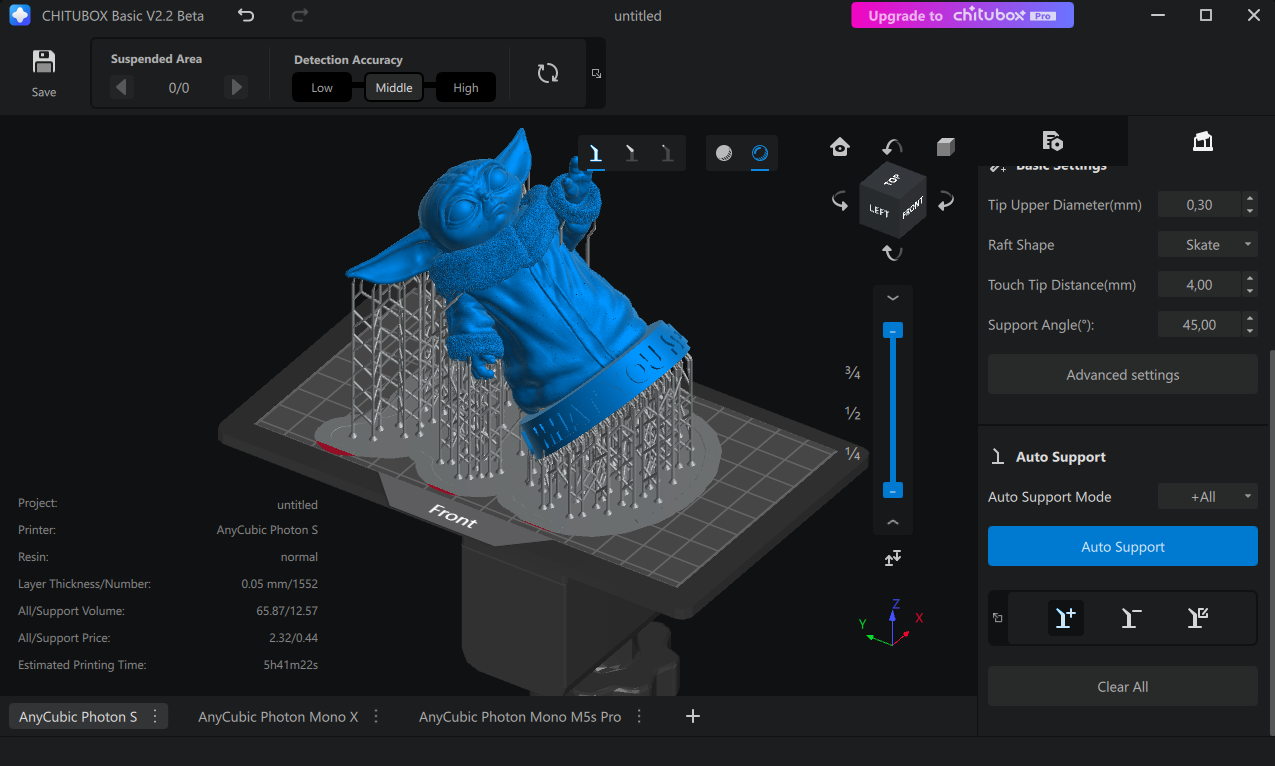
Task: Click the top handle of layer slider
Action: click(893, 330)
